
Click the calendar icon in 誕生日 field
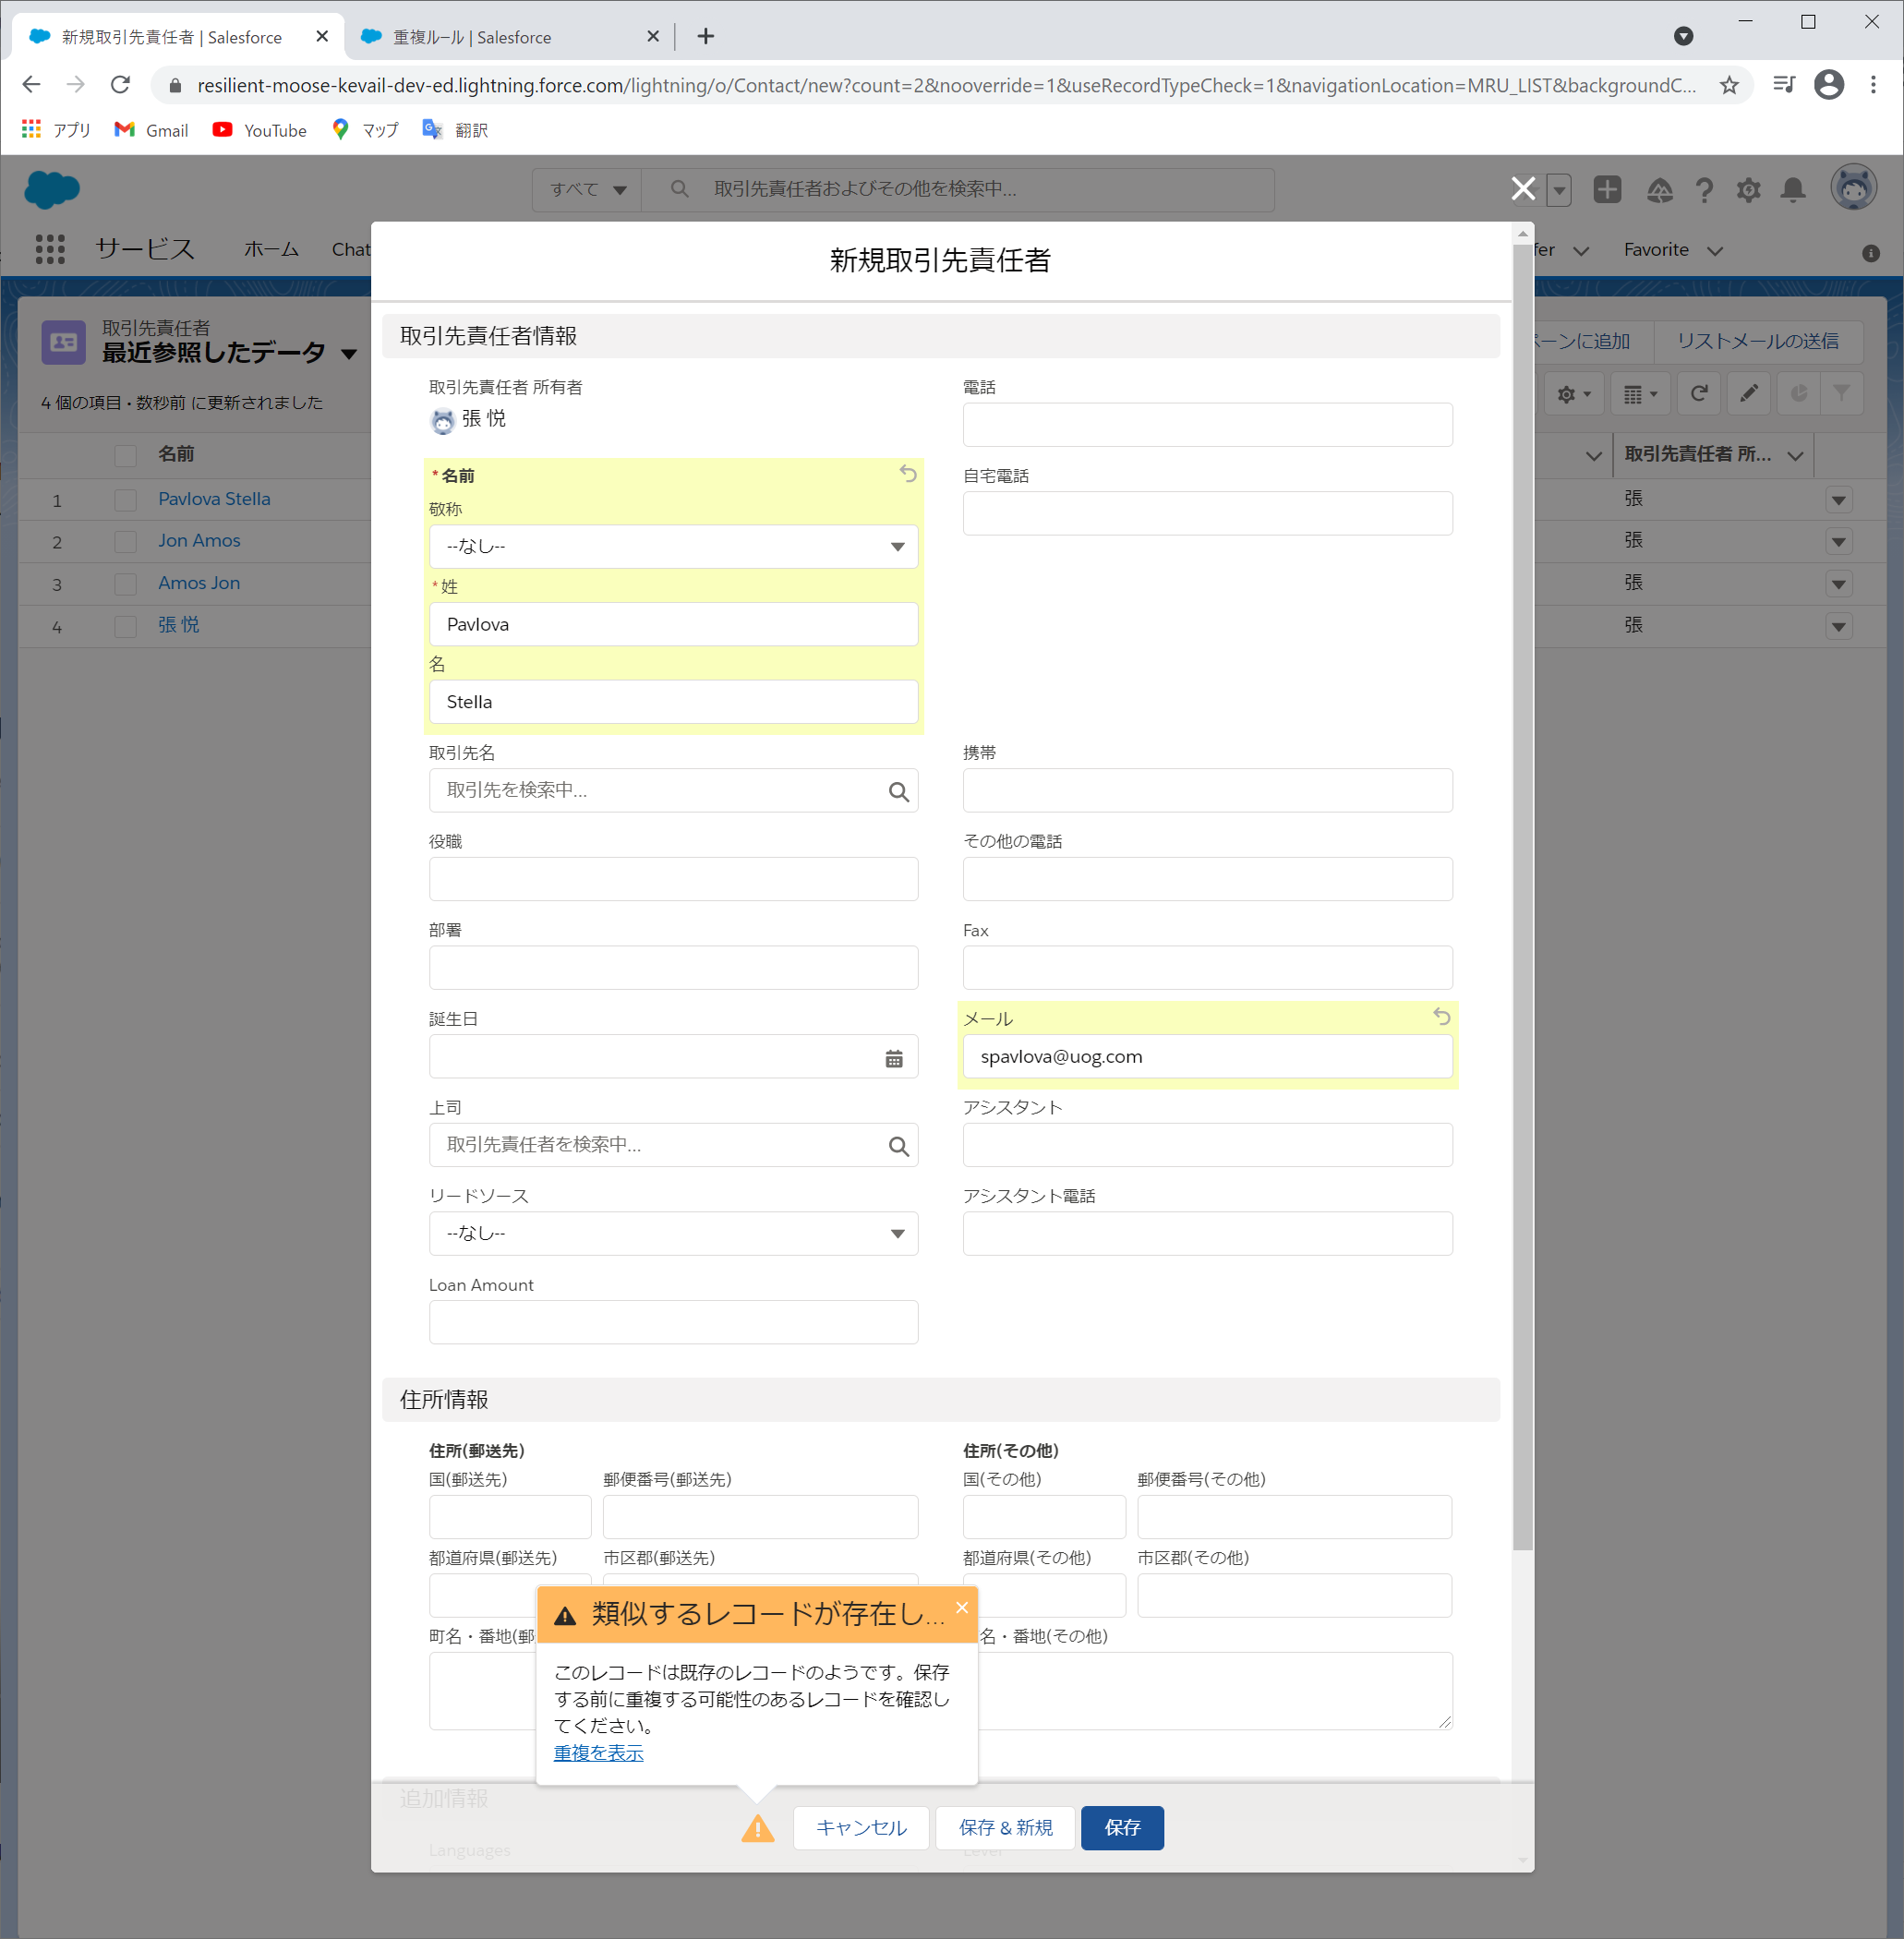893,1058
